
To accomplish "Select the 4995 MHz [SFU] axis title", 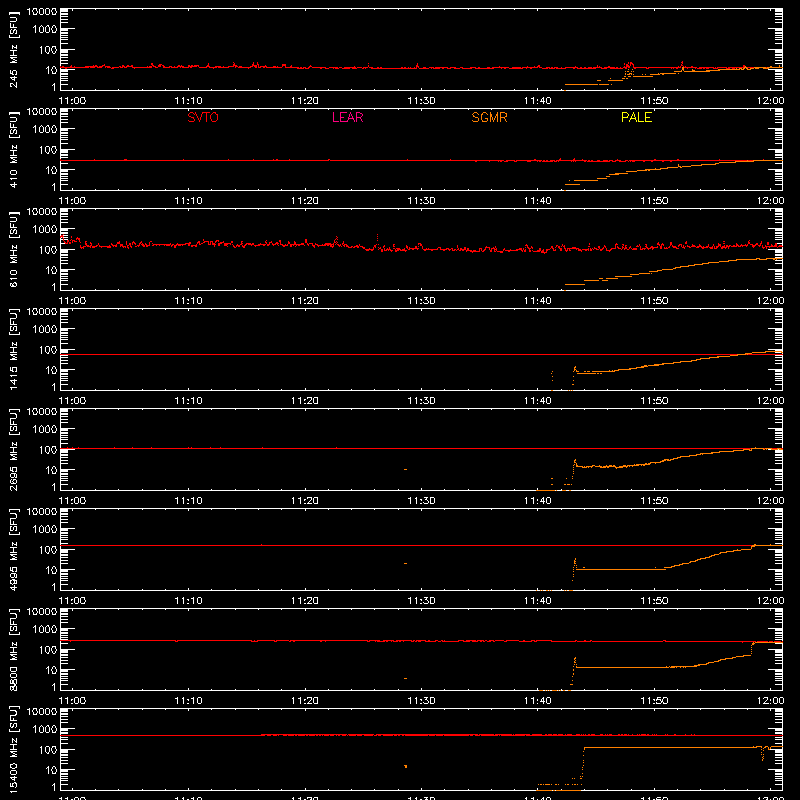I will click(x=13, y=549).
